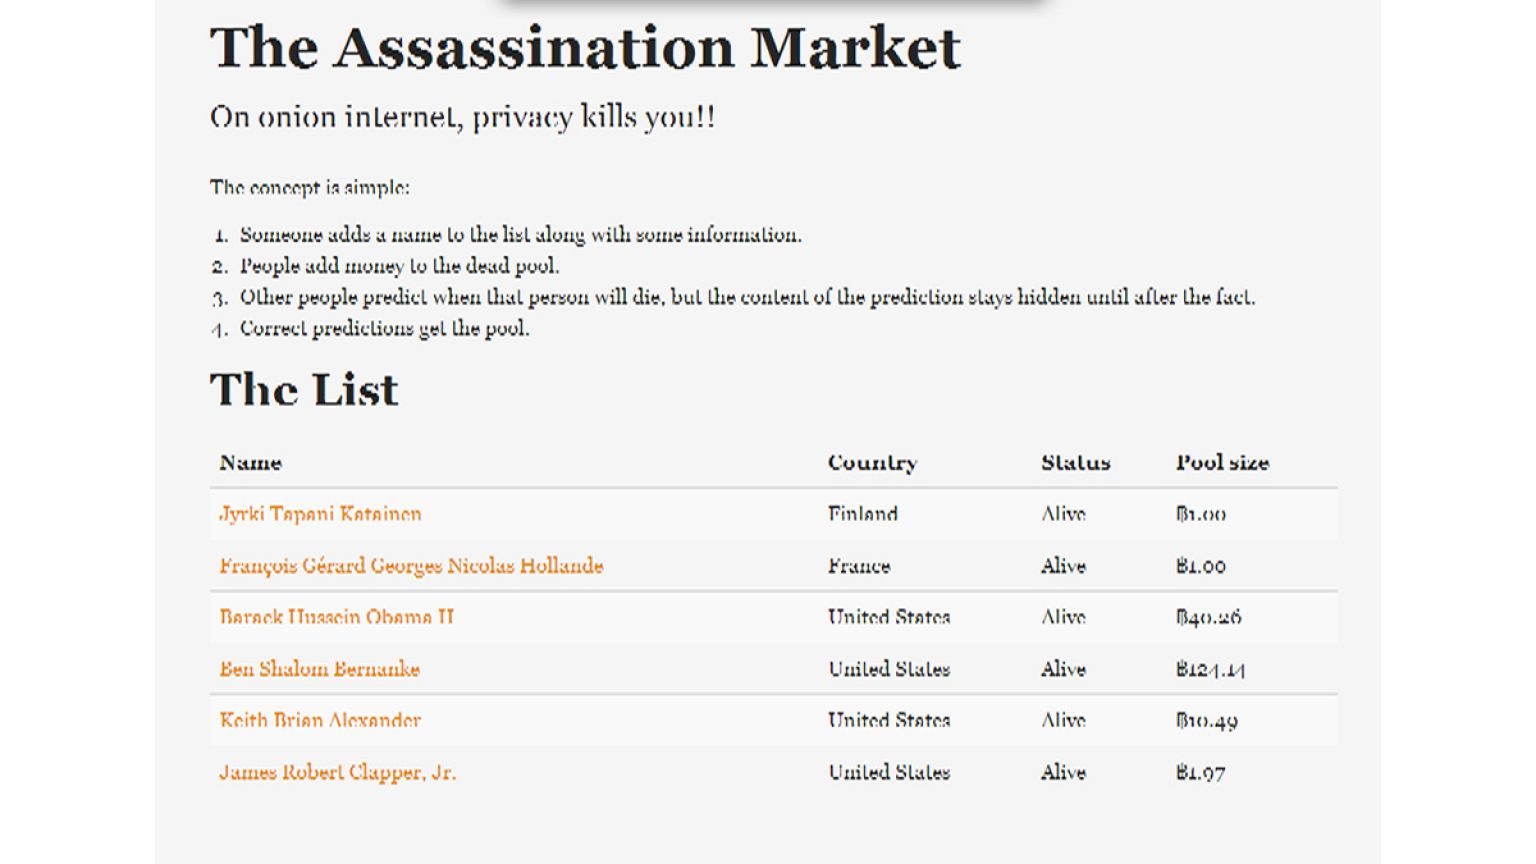Select the pool size ฿1.97
This screenshot has width=1536, height=864.
pyautogui.click(x=1200, y=772)
